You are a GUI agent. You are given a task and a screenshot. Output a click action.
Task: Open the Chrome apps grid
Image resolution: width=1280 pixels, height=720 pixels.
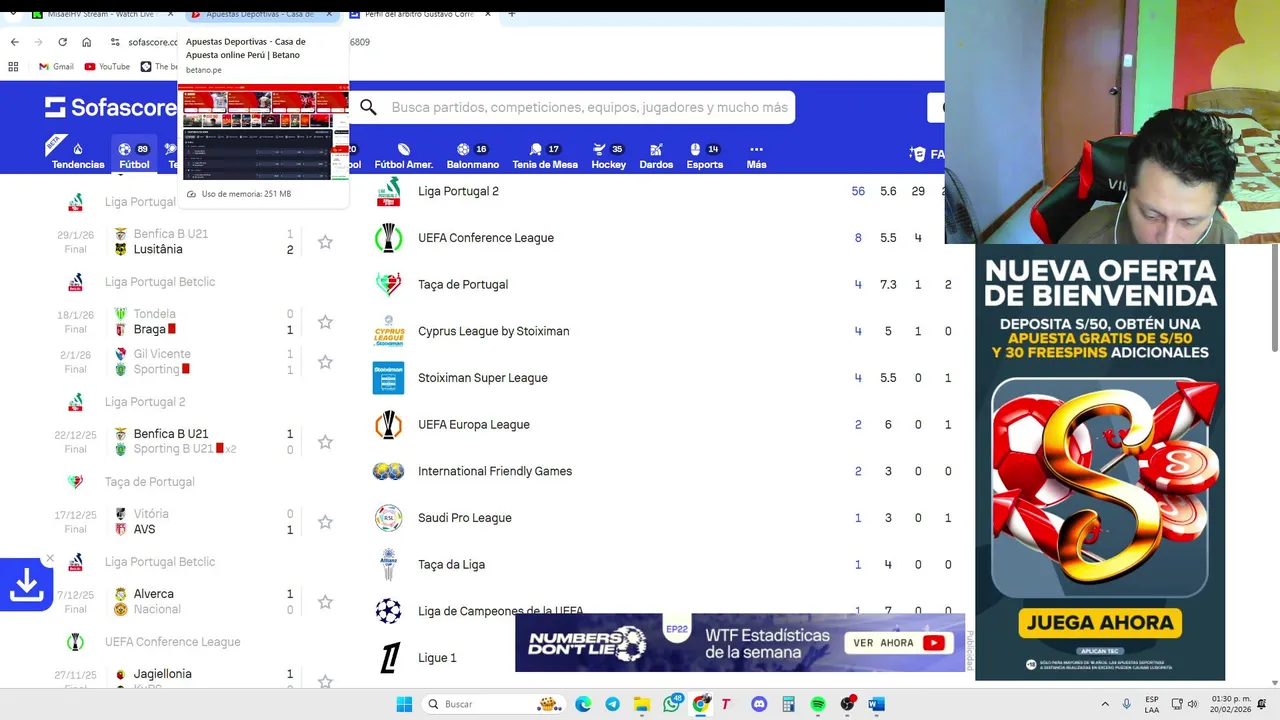13,66
